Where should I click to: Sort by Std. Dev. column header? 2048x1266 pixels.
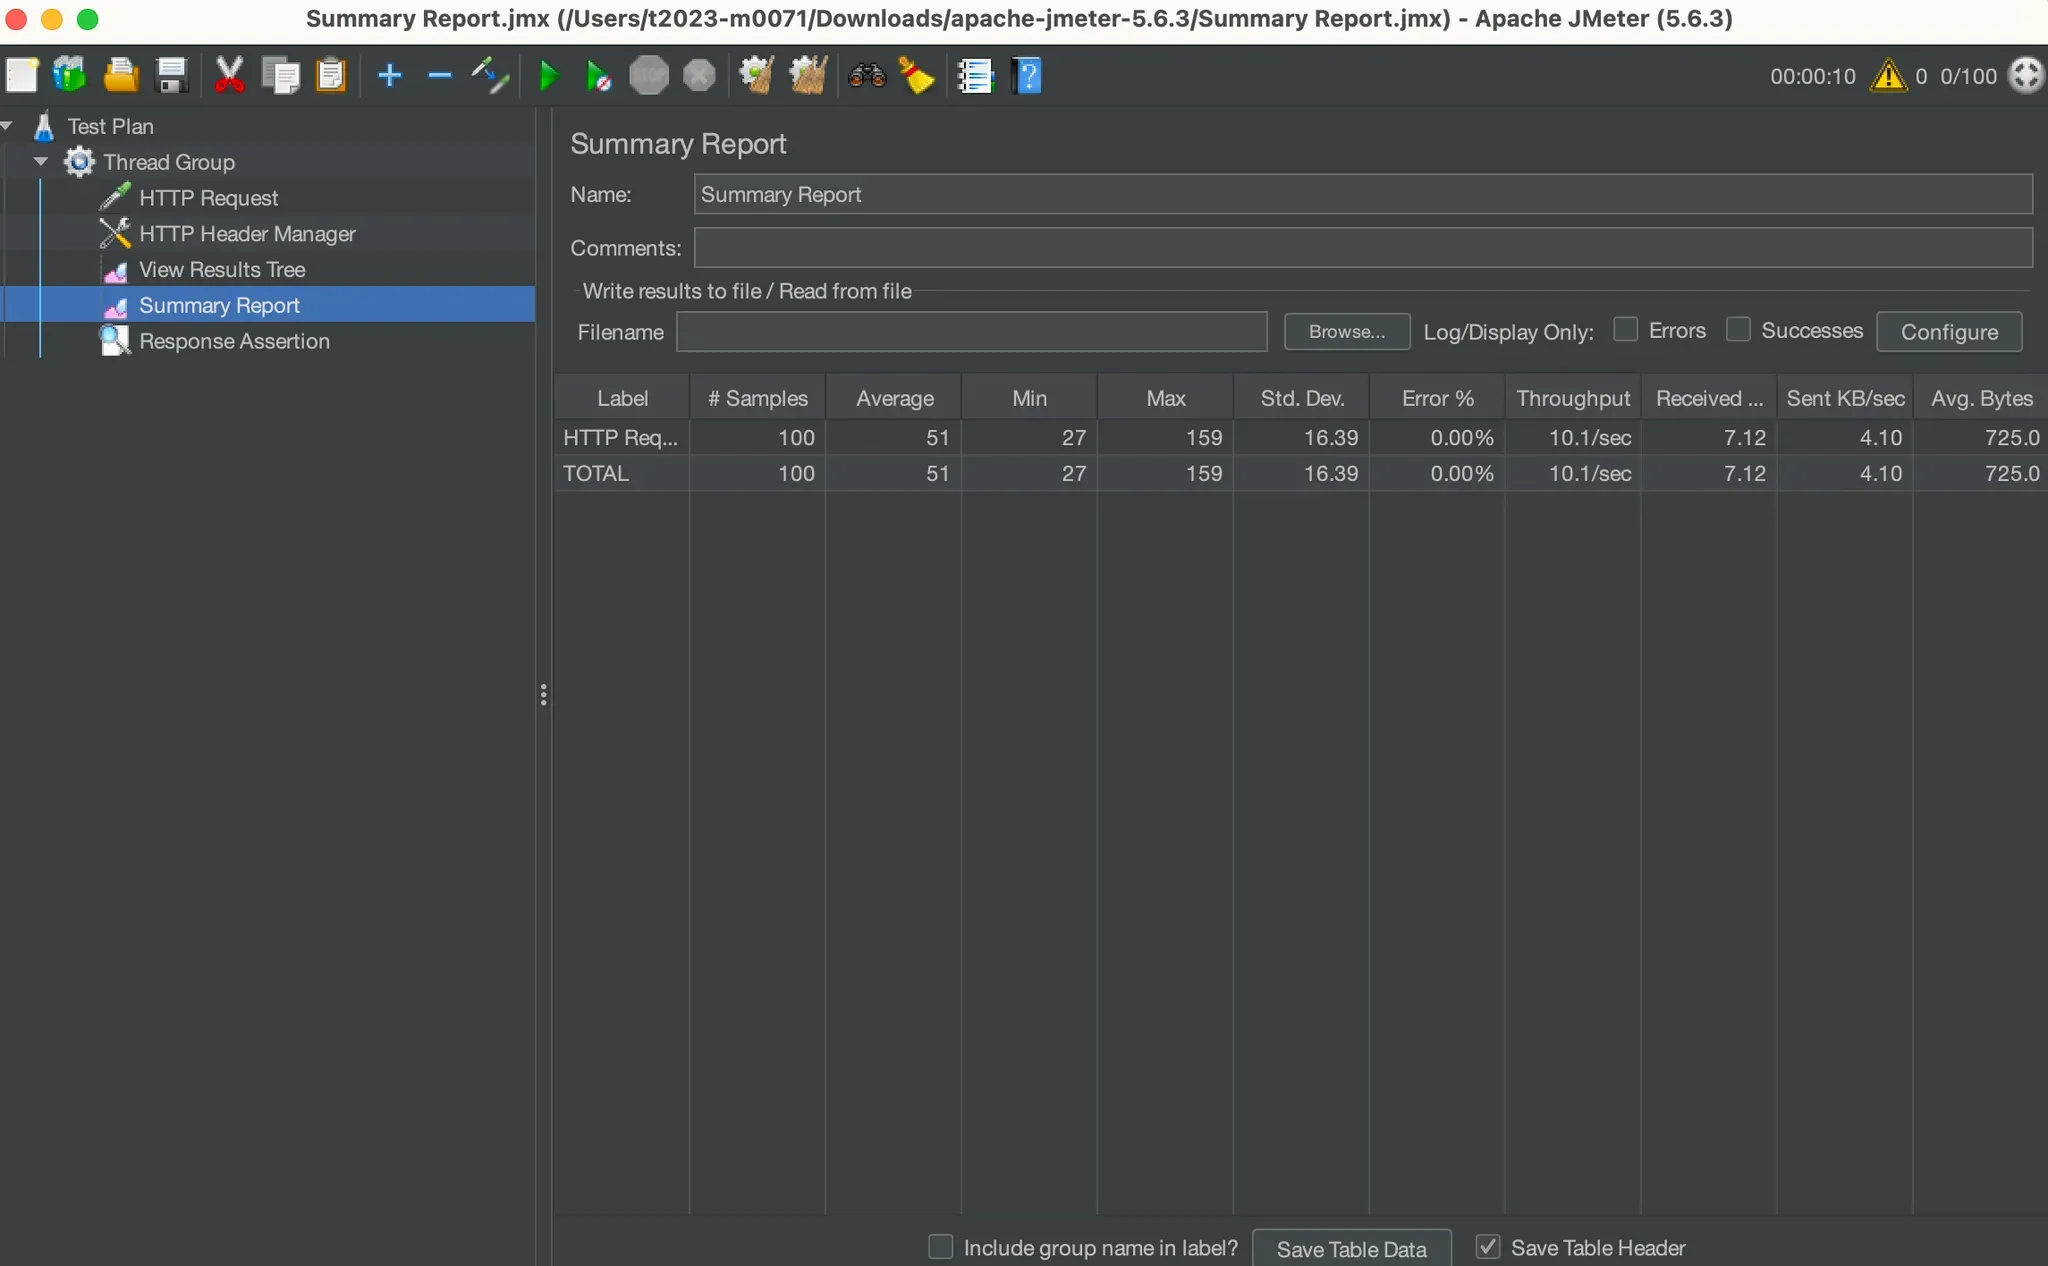1301,398
